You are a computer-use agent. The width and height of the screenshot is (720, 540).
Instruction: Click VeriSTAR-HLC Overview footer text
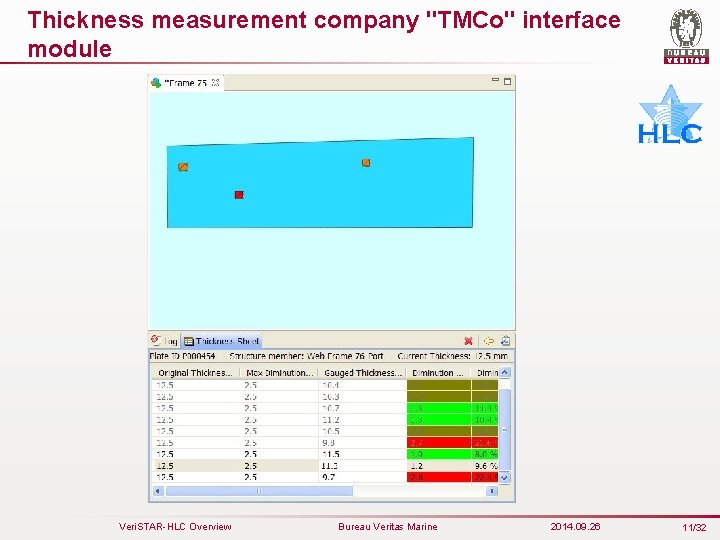coord(175,527)
